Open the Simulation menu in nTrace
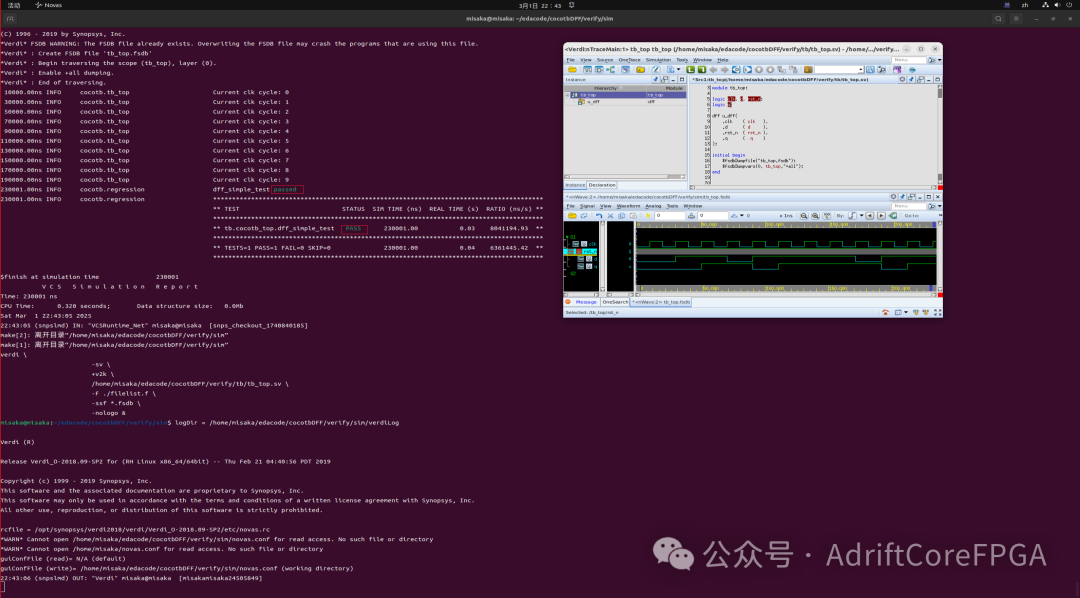This screenshot has height=598, width=1080. 657,60
